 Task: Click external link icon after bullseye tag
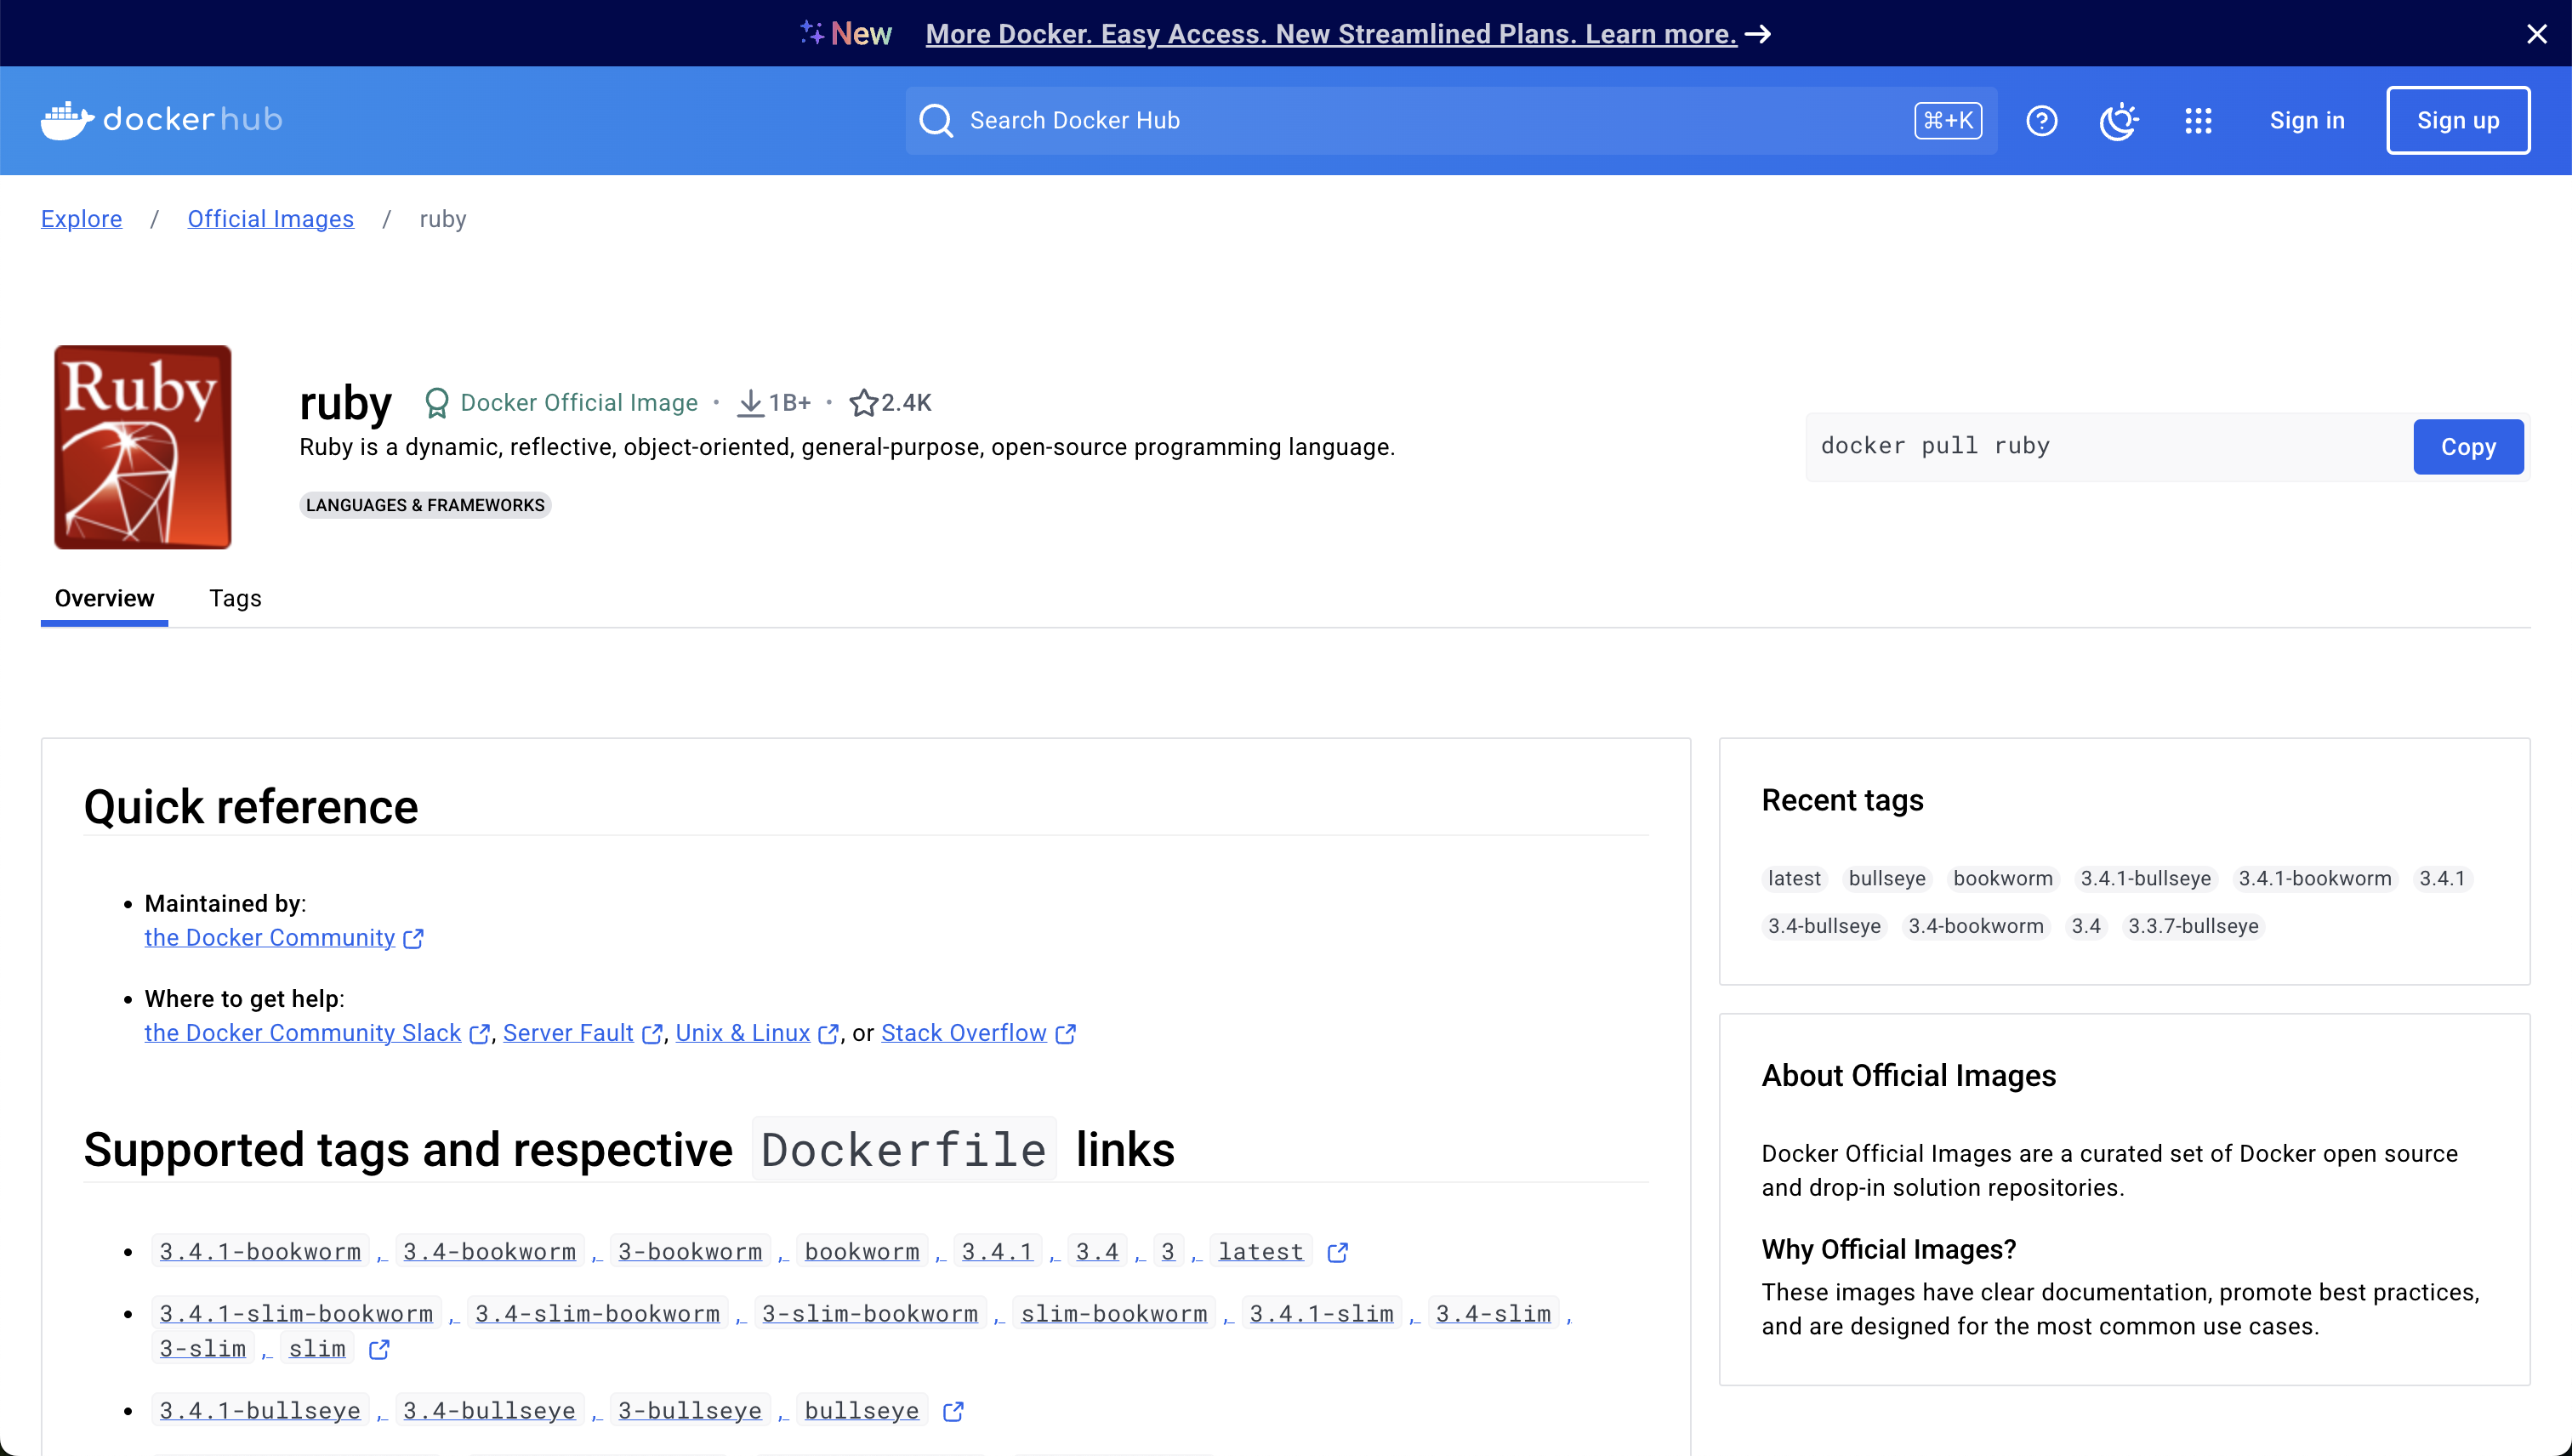tap(953, 1411)
